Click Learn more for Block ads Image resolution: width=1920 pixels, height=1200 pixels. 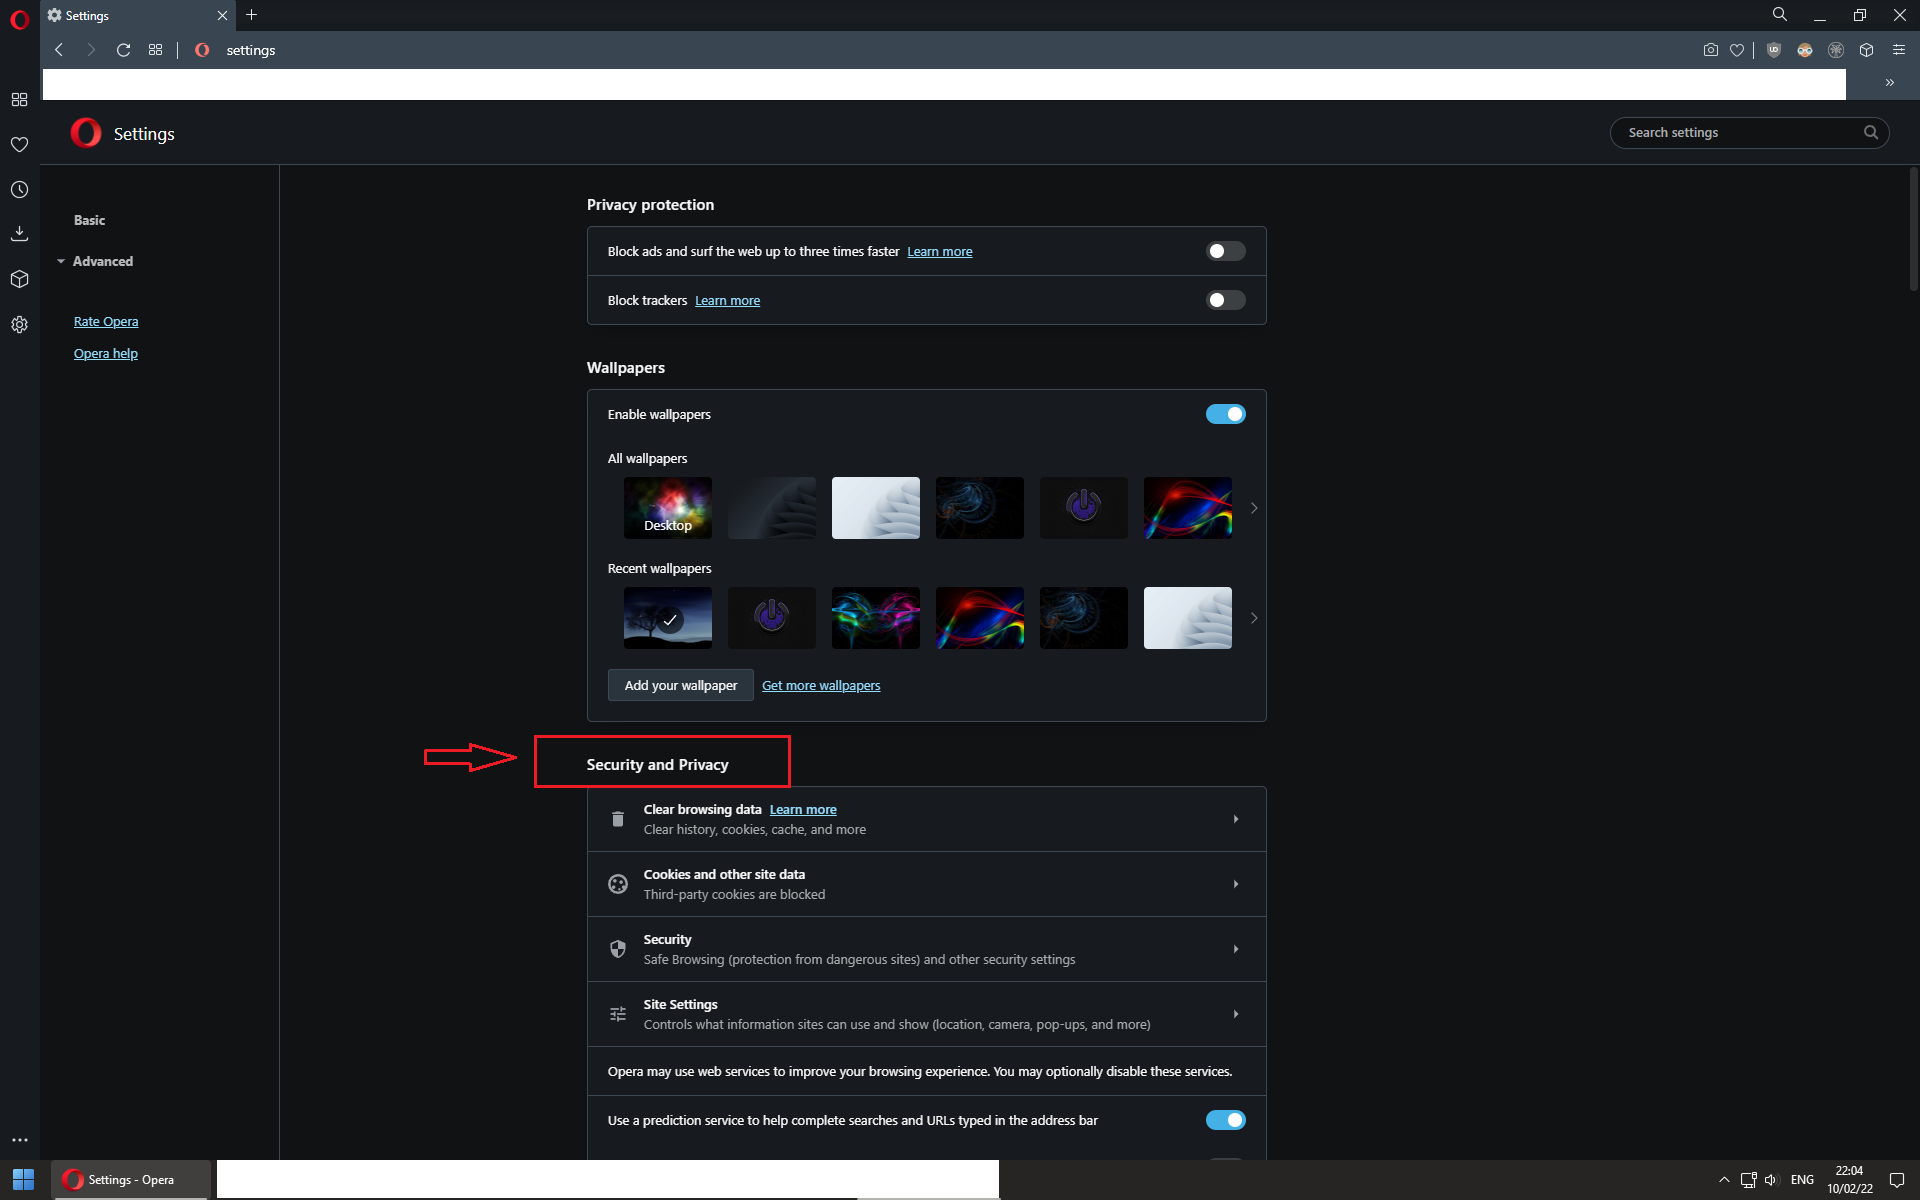click(x=939, y=251)
